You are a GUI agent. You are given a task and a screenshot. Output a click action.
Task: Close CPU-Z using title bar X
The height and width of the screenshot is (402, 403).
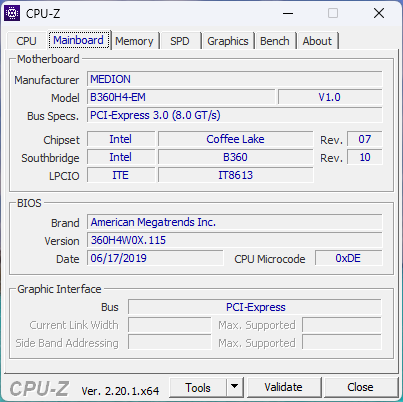coord(379,14)
